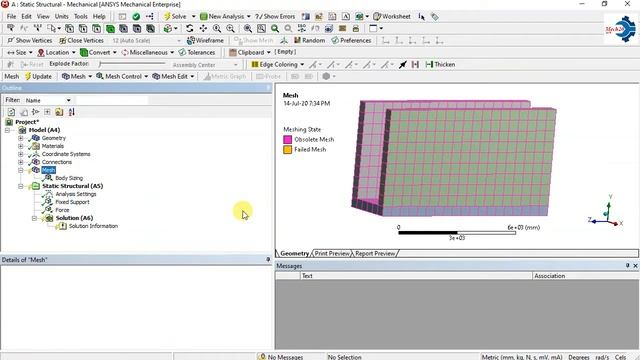Expand the Geometry tree node

pyautogui.click(x=20, y=138)
